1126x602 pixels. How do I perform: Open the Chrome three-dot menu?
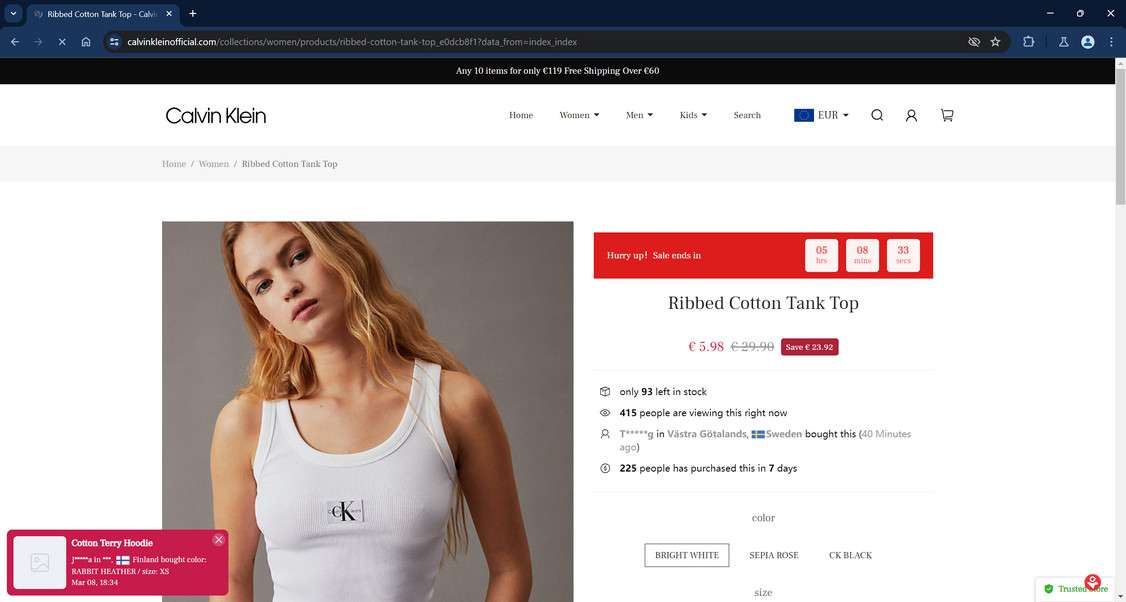coord(1111,42)
